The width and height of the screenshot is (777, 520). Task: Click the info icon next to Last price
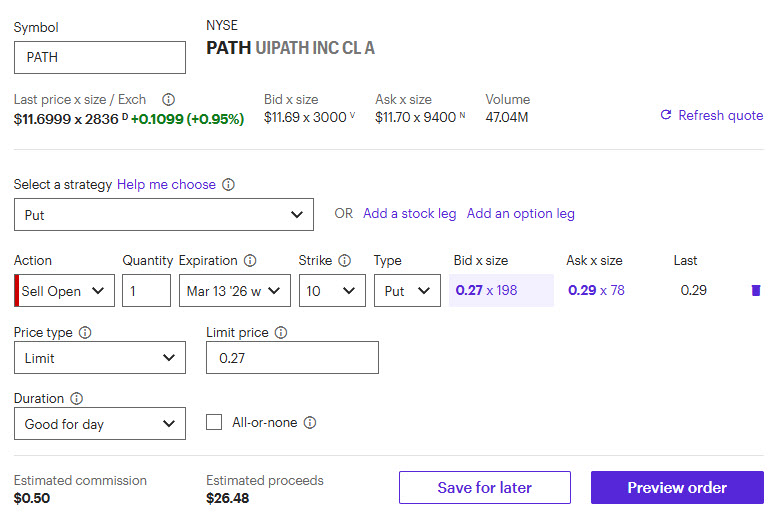[168, 99]
